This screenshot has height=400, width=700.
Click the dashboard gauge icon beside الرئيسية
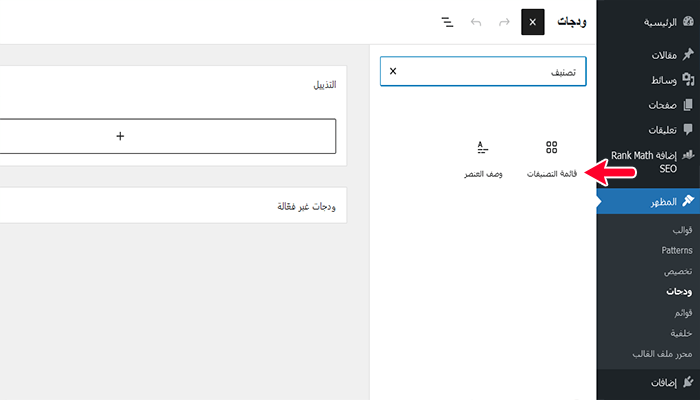(x=688, y=22)
